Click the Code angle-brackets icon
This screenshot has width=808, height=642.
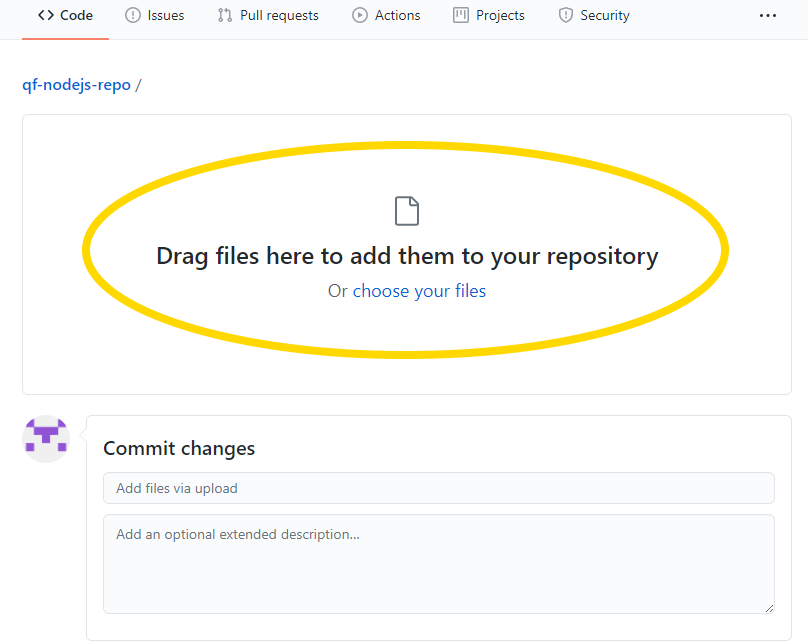(x=46, y=15)
